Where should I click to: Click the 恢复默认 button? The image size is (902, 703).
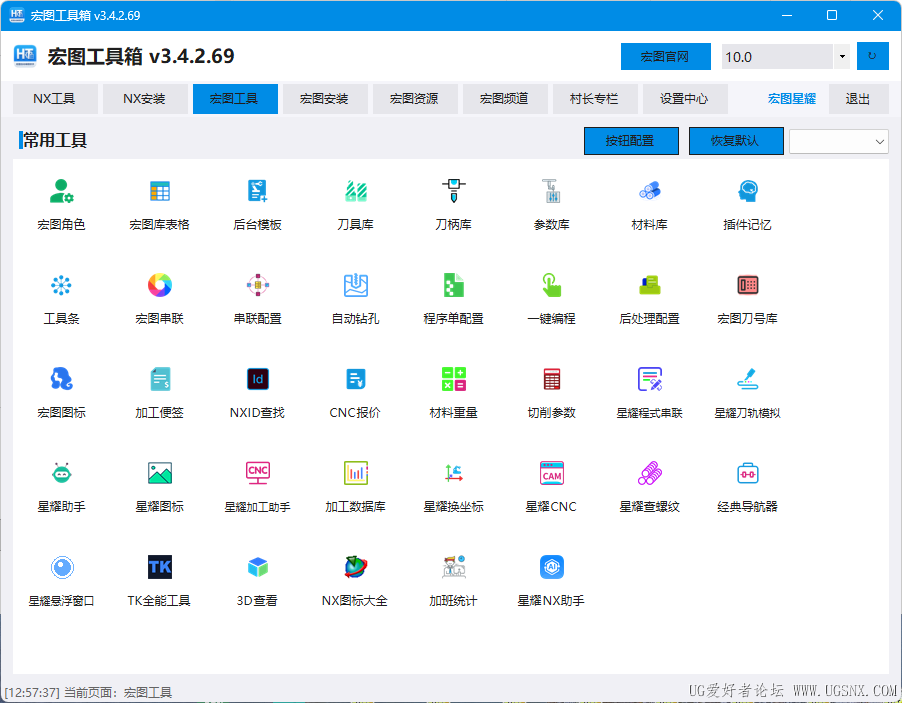736,141
